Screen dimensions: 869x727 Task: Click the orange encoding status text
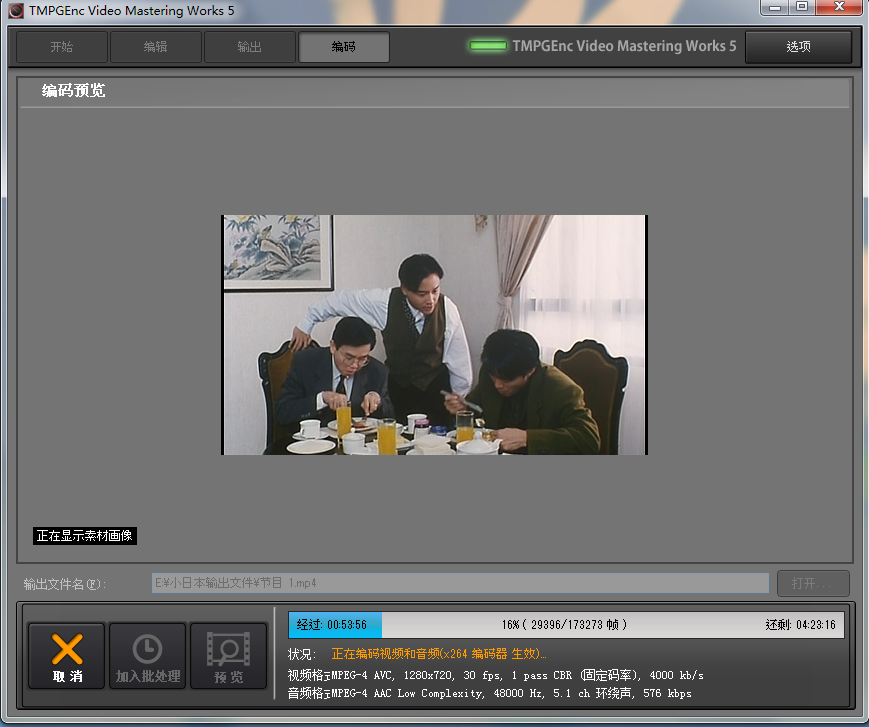tap(439, 654)
